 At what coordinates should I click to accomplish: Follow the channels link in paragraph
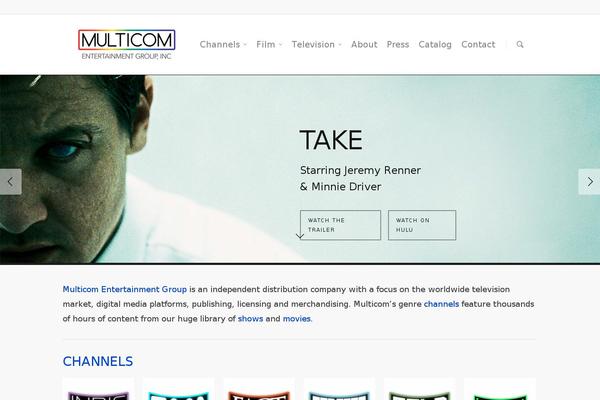[441, 304]
